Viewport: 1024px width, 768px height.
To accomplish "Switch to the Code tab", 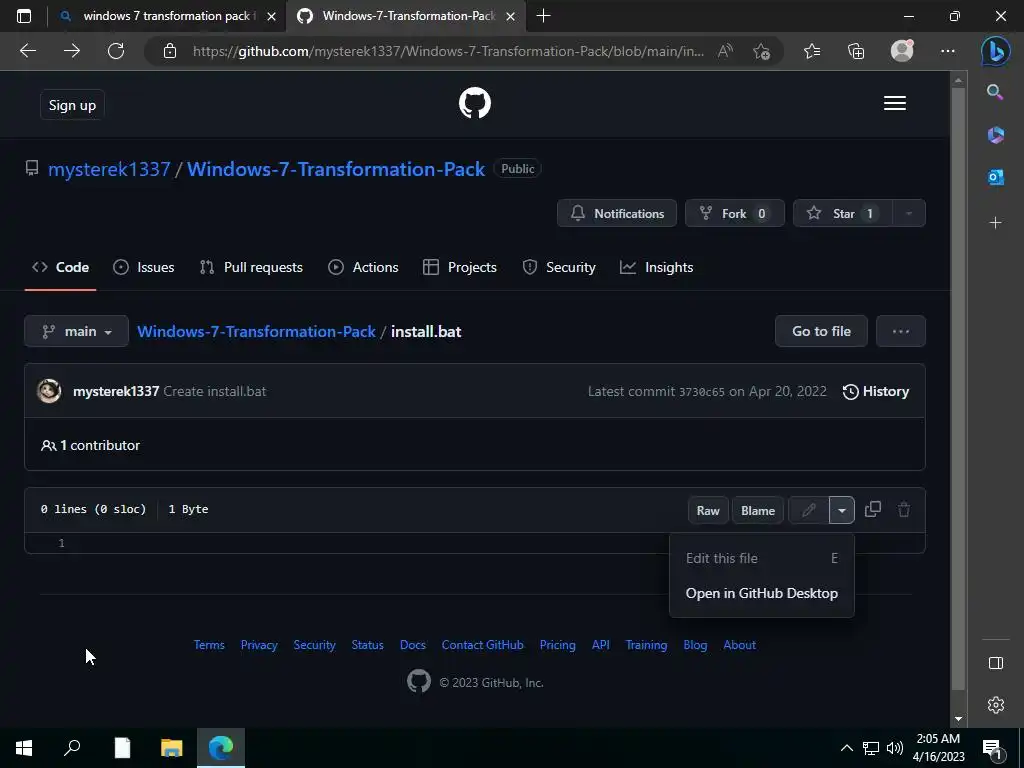I will (61, 267).
